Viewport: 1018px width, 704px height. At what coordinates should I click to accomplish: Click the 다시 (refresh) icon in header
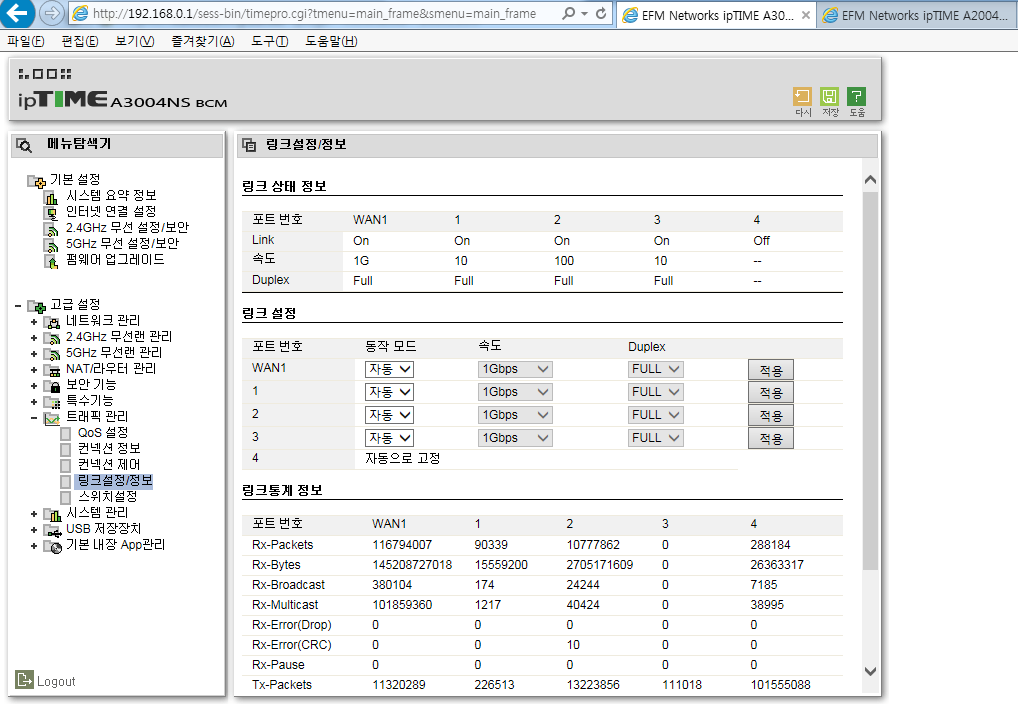[x=802, y=97]
